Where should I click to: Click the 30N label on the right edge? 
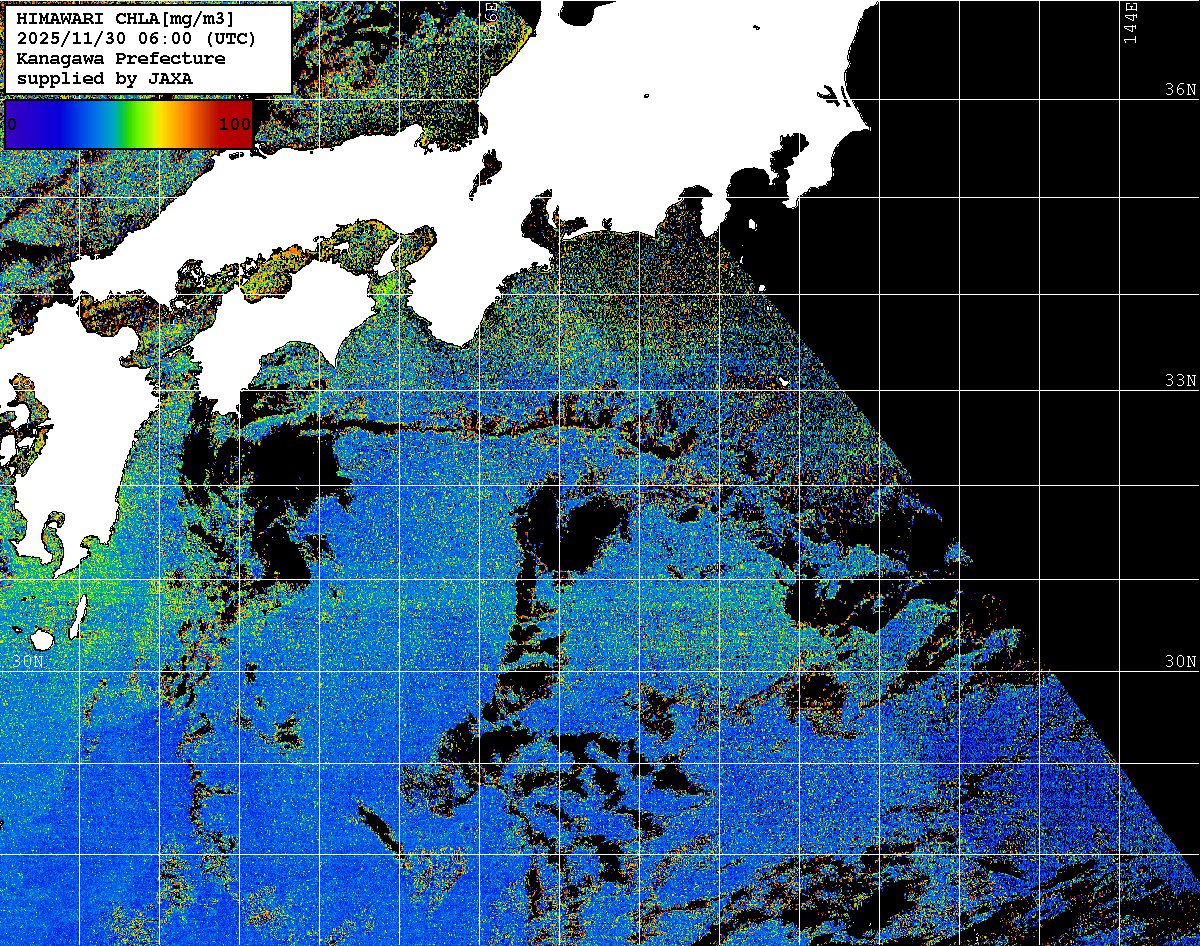pos(1180,662)
